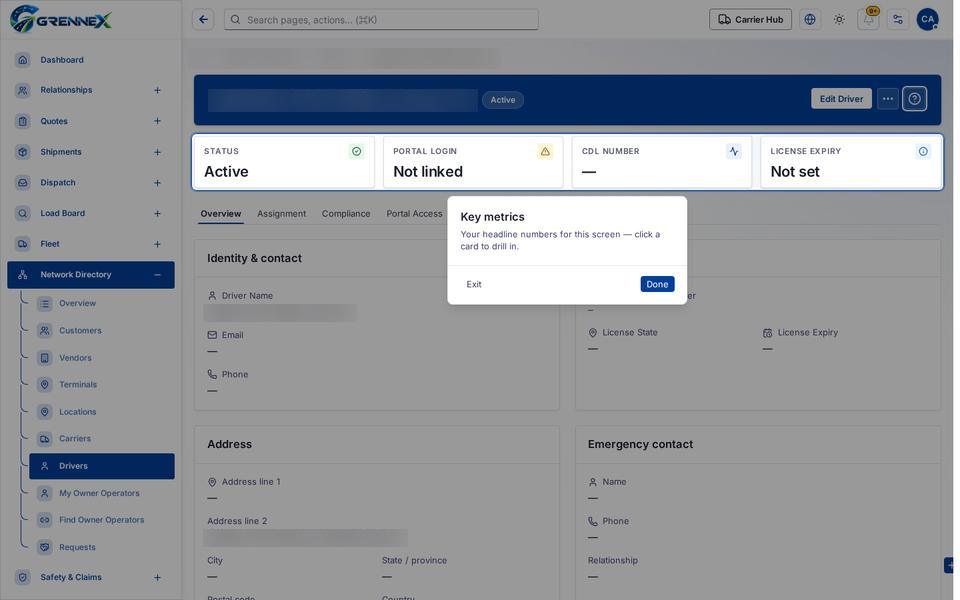This screenshot has height=600, width=960.
Task: Click the Status check circle icon
Action: pyautogui.click(x=356, y=151)
